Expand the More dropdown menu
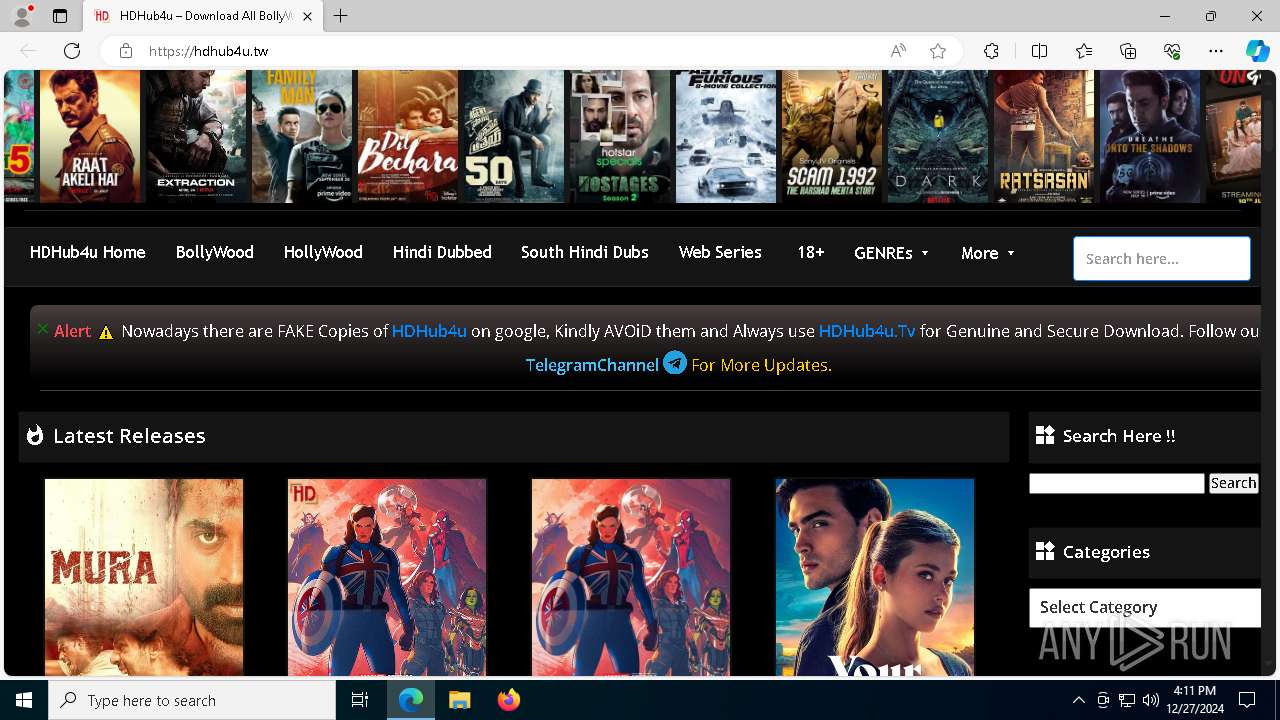The height and width of the screenshot is (720, 1280). (988, 253)
